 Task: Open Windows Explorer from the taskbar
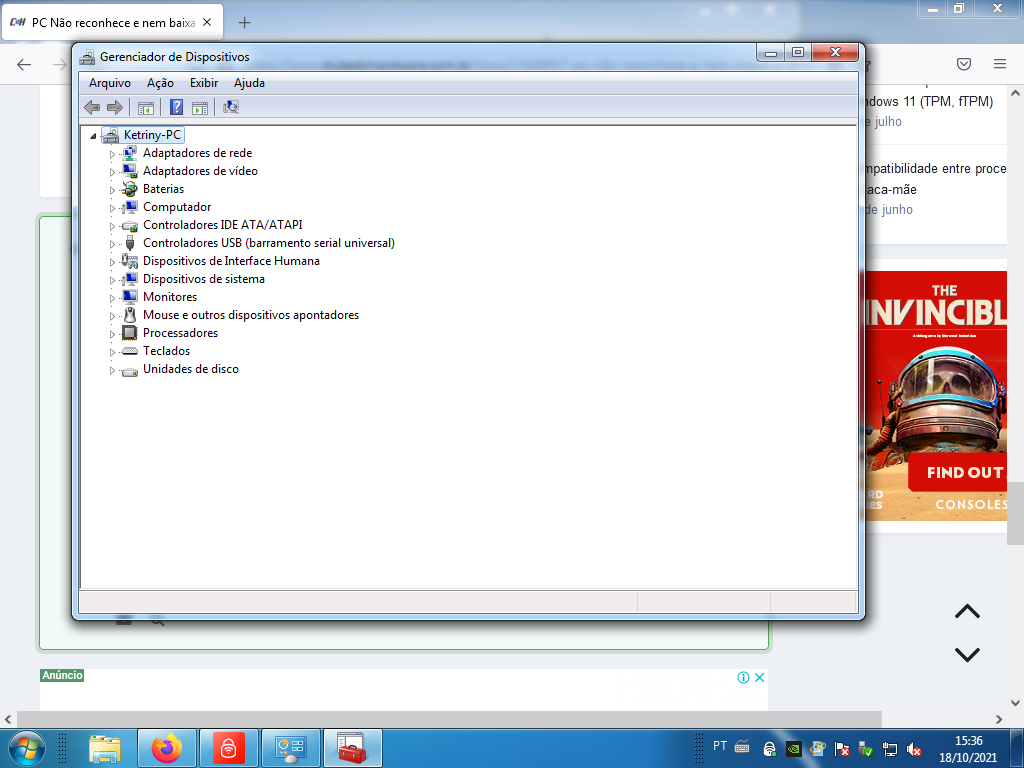[x=104, y=748]
